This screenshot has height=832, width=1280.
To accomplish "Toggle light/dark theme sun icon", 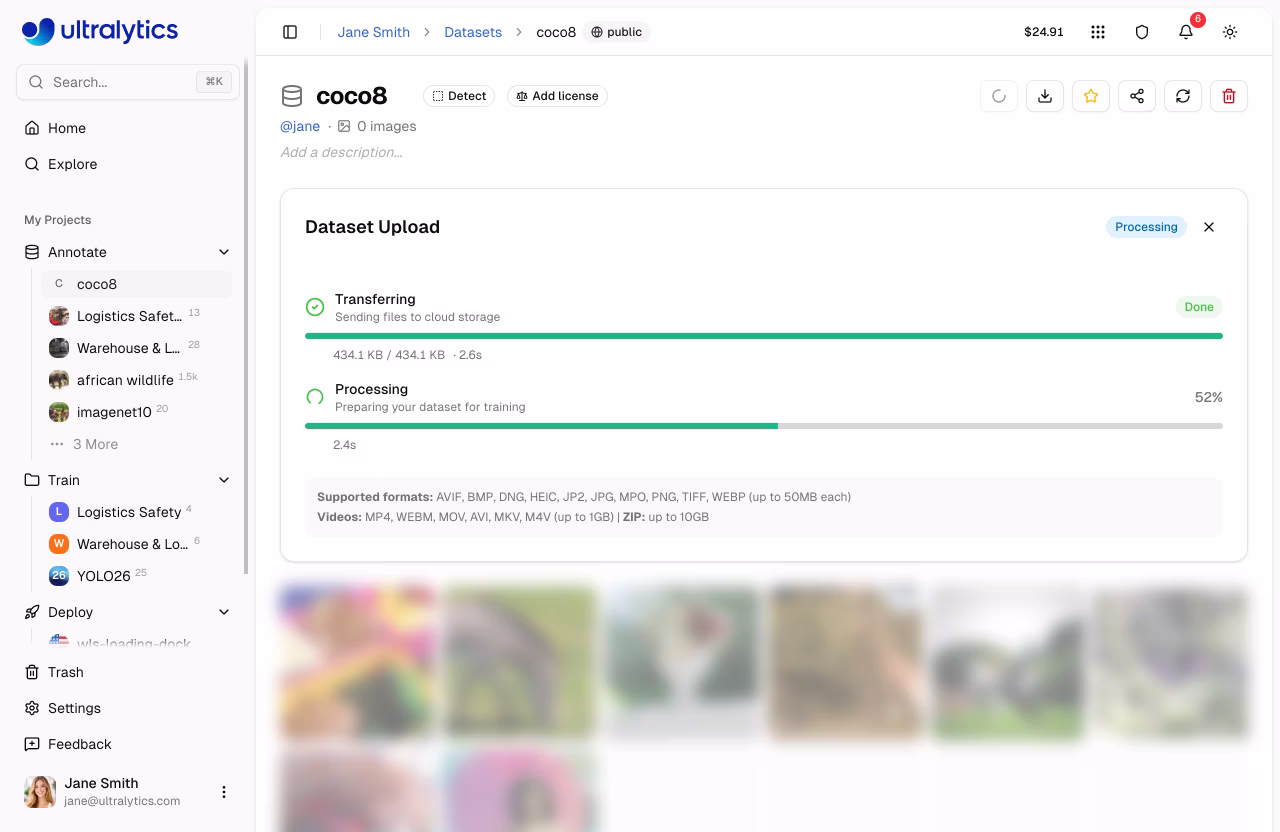I will click(1230, 32).
